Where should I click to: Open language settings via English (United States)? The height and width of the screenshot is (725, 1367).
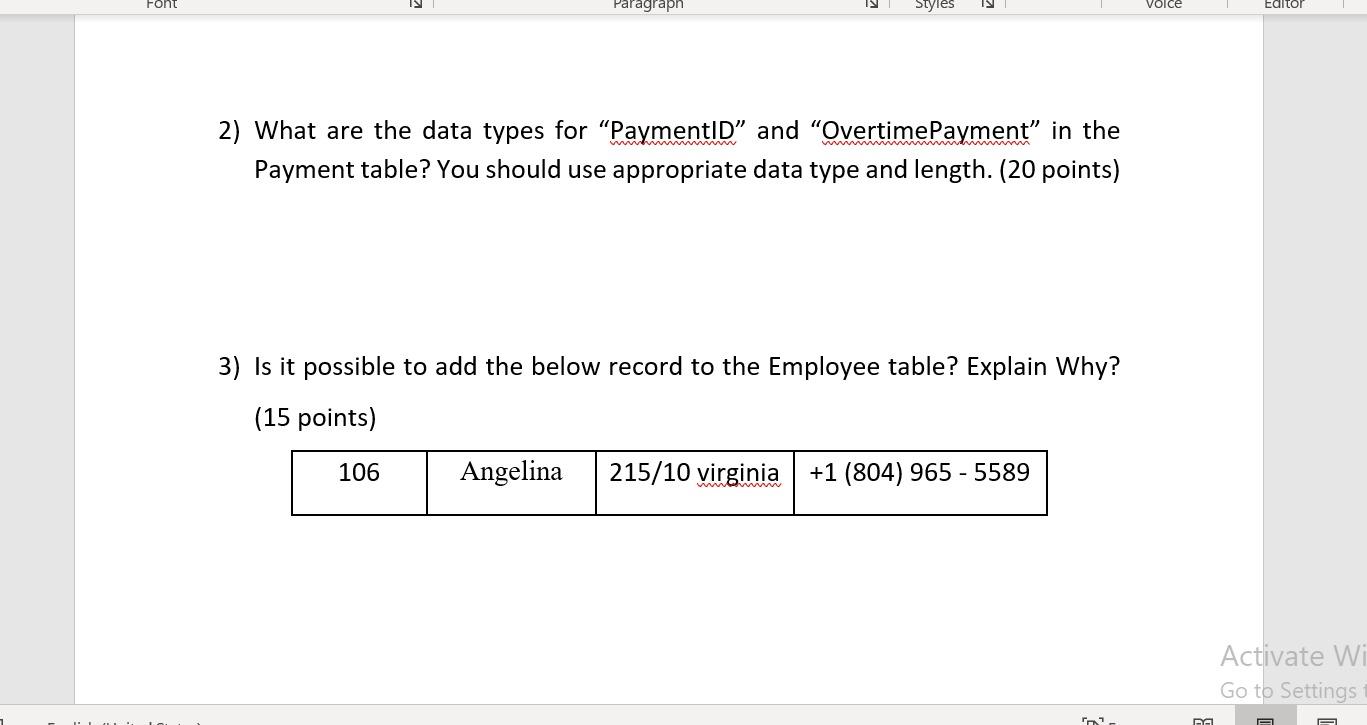125,722
